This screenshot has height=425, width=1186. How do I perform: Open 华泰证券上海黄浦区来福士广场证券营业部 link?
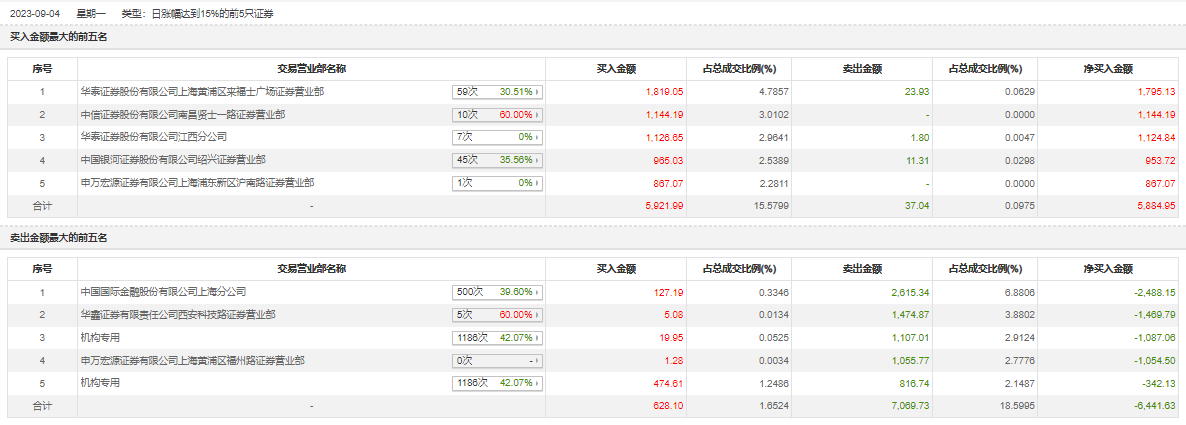(x=202, y=91)
